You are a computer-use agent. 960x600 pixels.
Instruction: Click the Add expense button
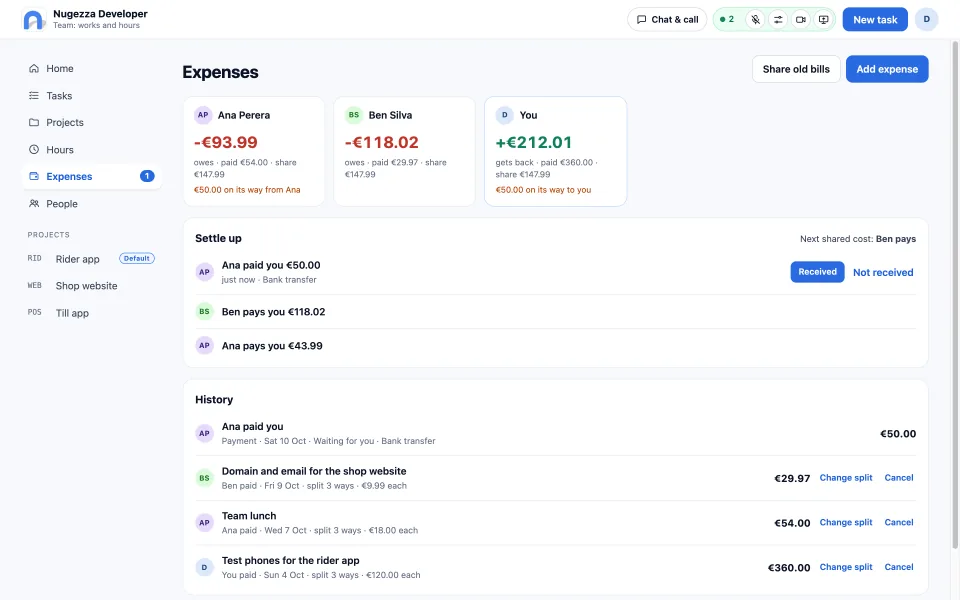pos(887,69)
